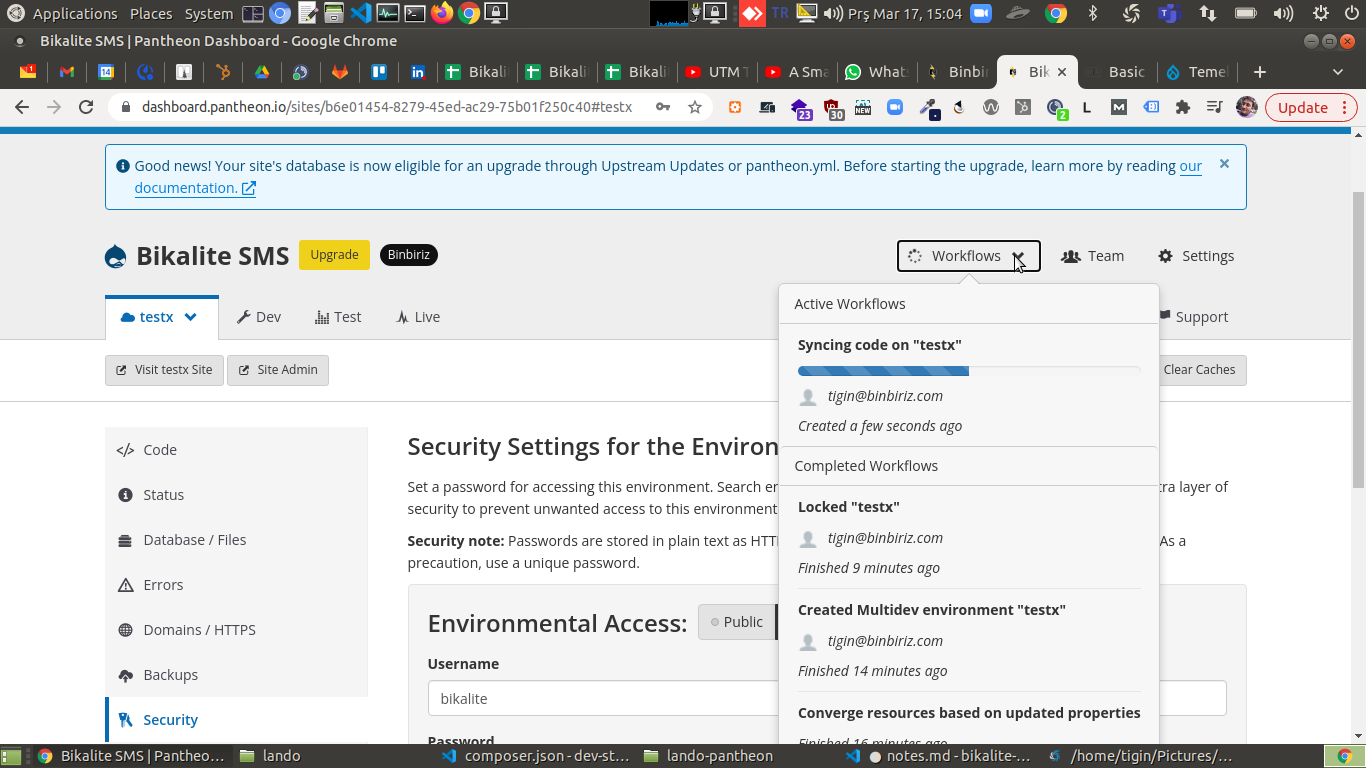Open the Applications menu in top panel
Viewport: 1366px width, 768px height.
[x=75, y=13]
